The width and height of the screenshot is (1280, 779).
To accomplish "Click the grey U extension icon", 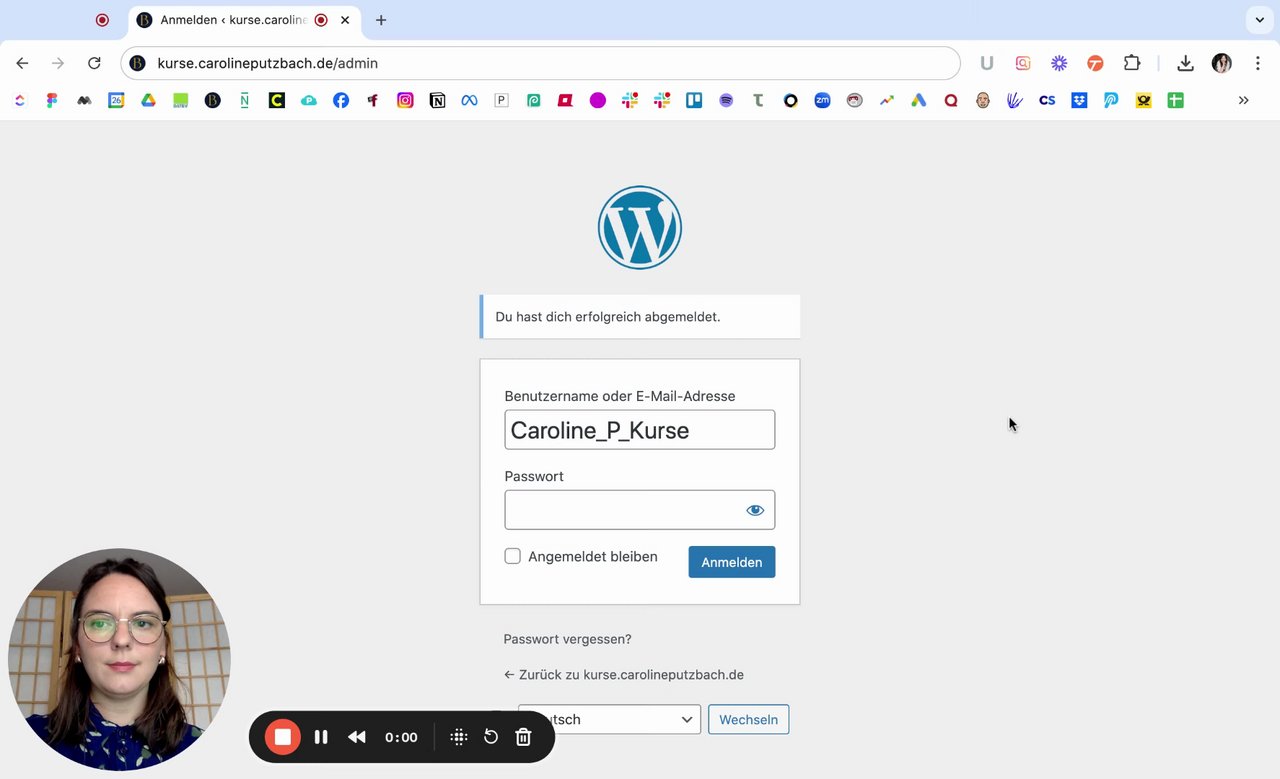I will click(986, 63).
